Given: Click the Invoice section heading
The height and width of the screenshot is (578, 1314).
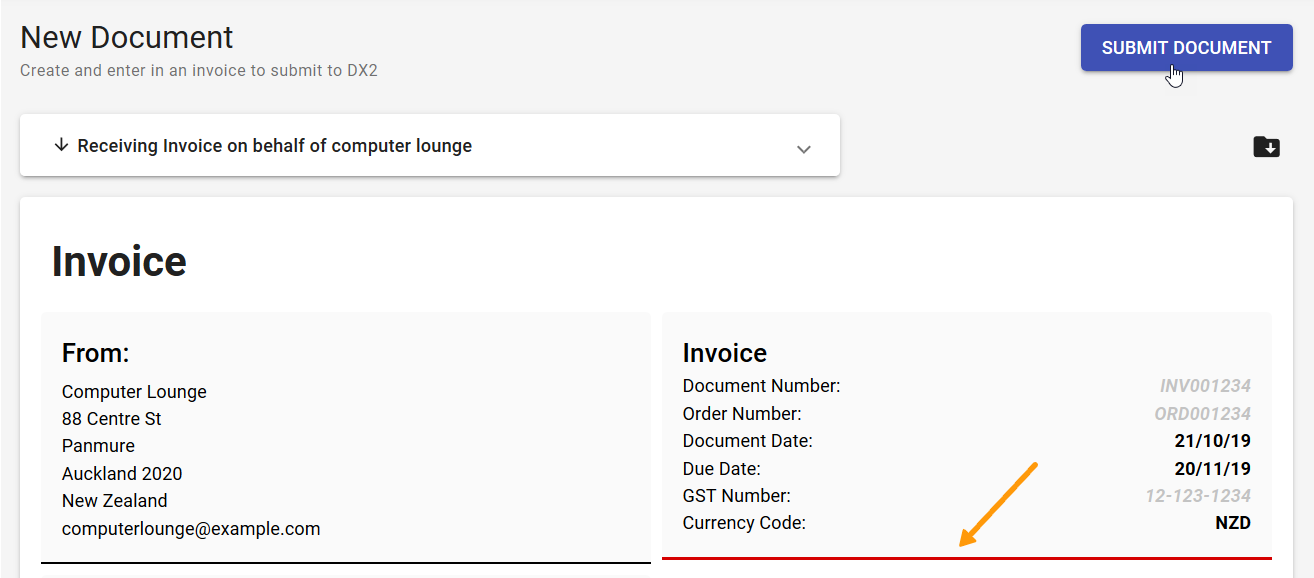Looking at the screenshot, I should (724, 352).
